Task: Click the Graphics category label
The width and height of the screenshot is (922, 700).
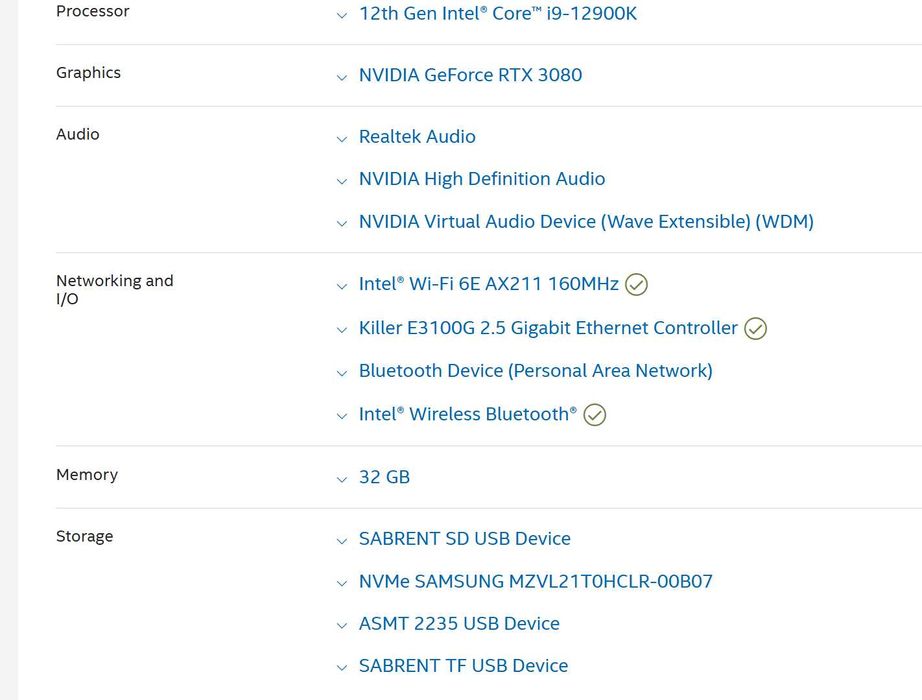Action: (88, 73)
